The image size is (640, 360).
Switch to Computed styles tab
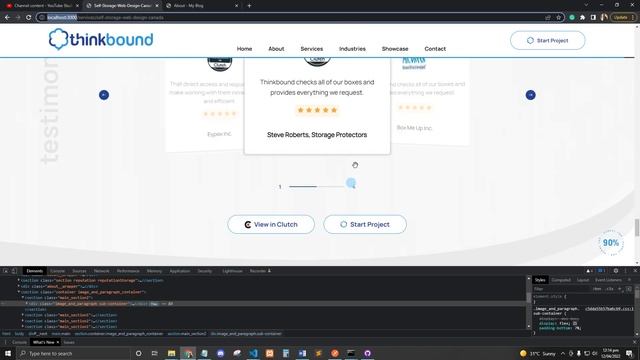pyautogui.click(x=561, y=280)
